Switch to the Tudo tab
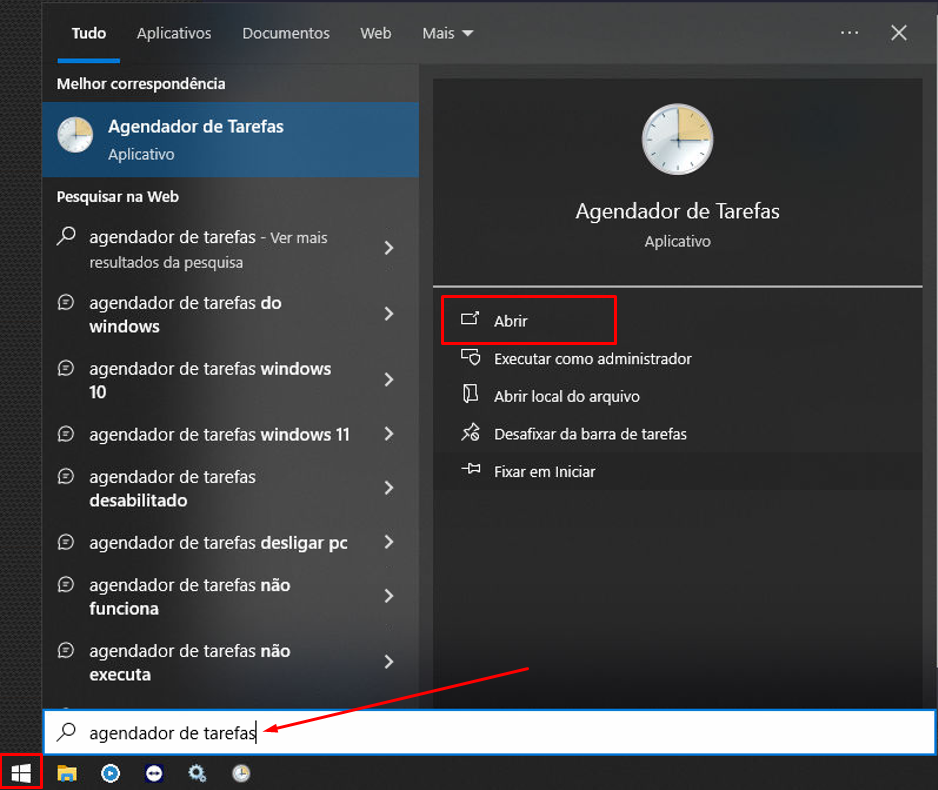Screen dimensions: 938x790 coord(89,33)
